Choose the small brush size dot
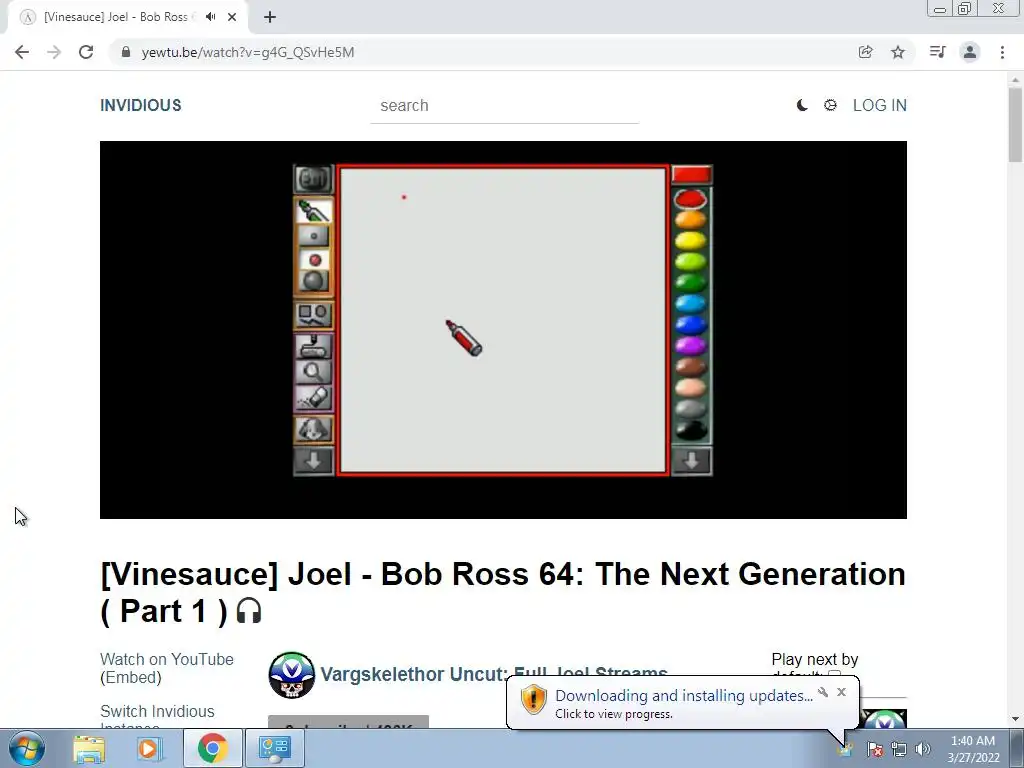1024x768 pixels. pyautogui.click(x=313, y=236)
